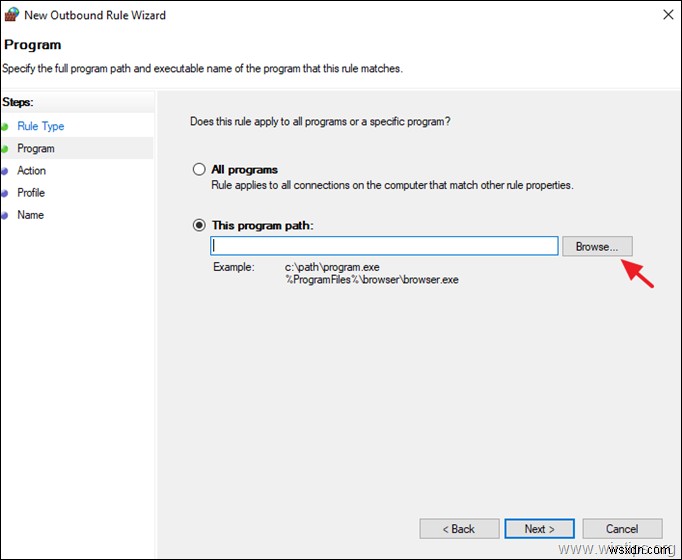The height and width of the screenshot is (560, 682).
Task: Click the Steps: sidebar header
Action: click(x=18, y=102)
